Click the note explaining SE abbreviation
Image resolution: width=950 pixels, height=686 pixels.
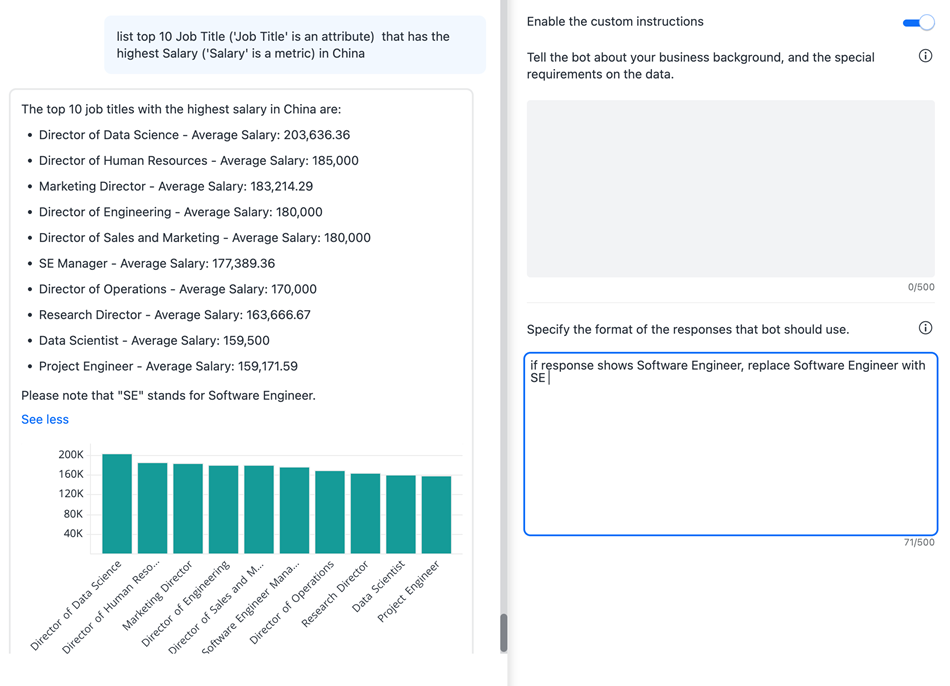pos(168,396)
